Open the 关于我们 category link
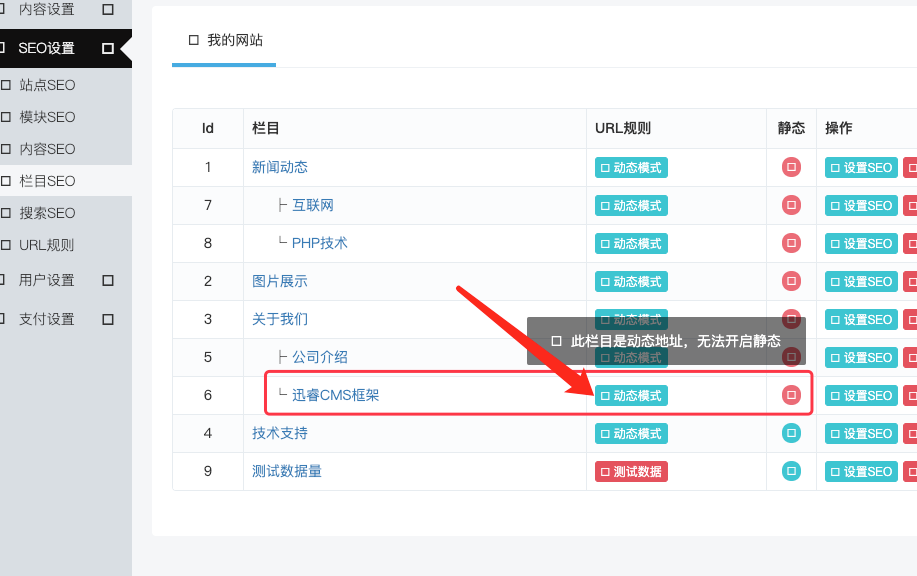The width and height of the screenshot is (917, 576). [x=280, y=319]
